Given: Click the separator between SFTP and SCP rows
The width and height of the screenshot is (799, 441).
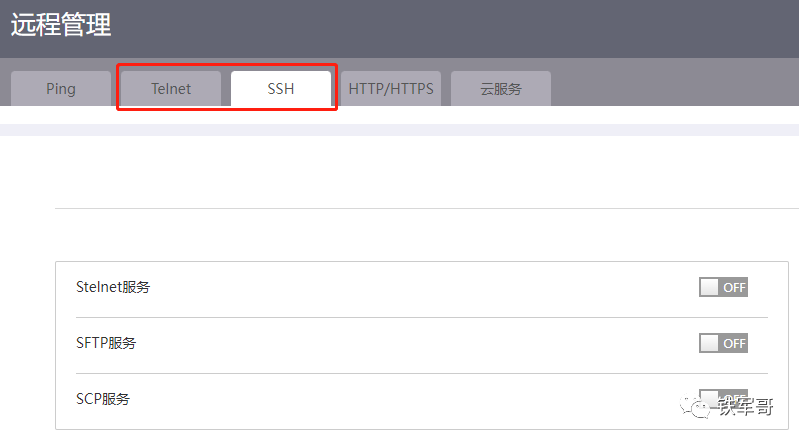Looking at the screenshot, I should (410, 373).
